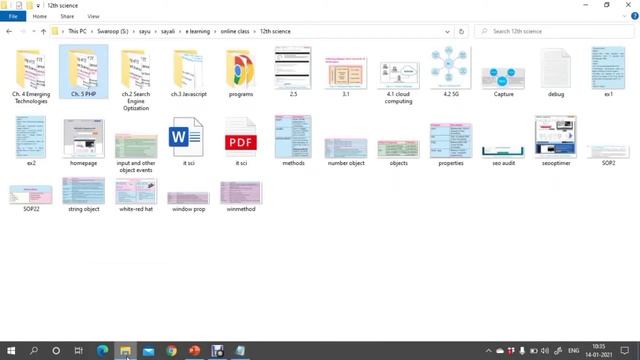Select the objects image file
The height and width of the screenshot is (360, 640).
[x=398, y=153]
